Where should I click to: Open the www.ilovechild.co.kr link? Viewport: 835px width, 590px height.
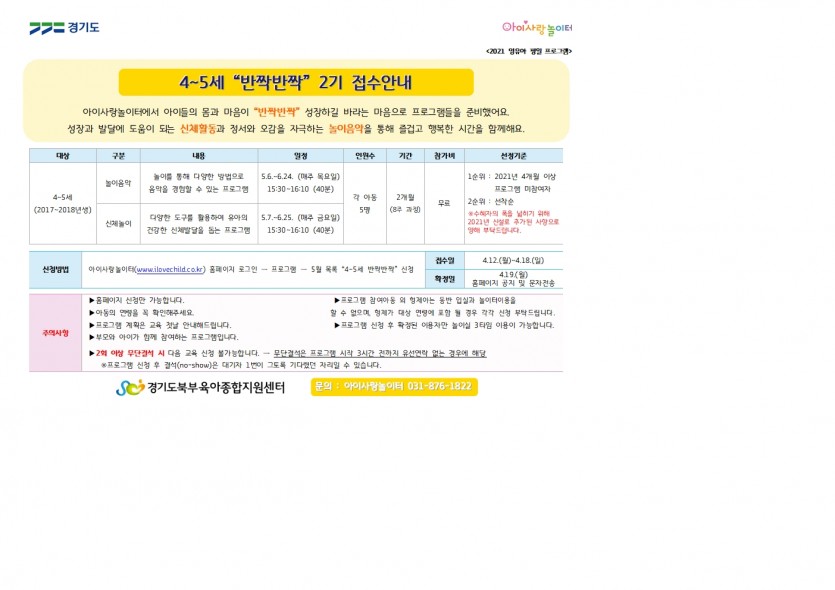(x=170, y=269)
